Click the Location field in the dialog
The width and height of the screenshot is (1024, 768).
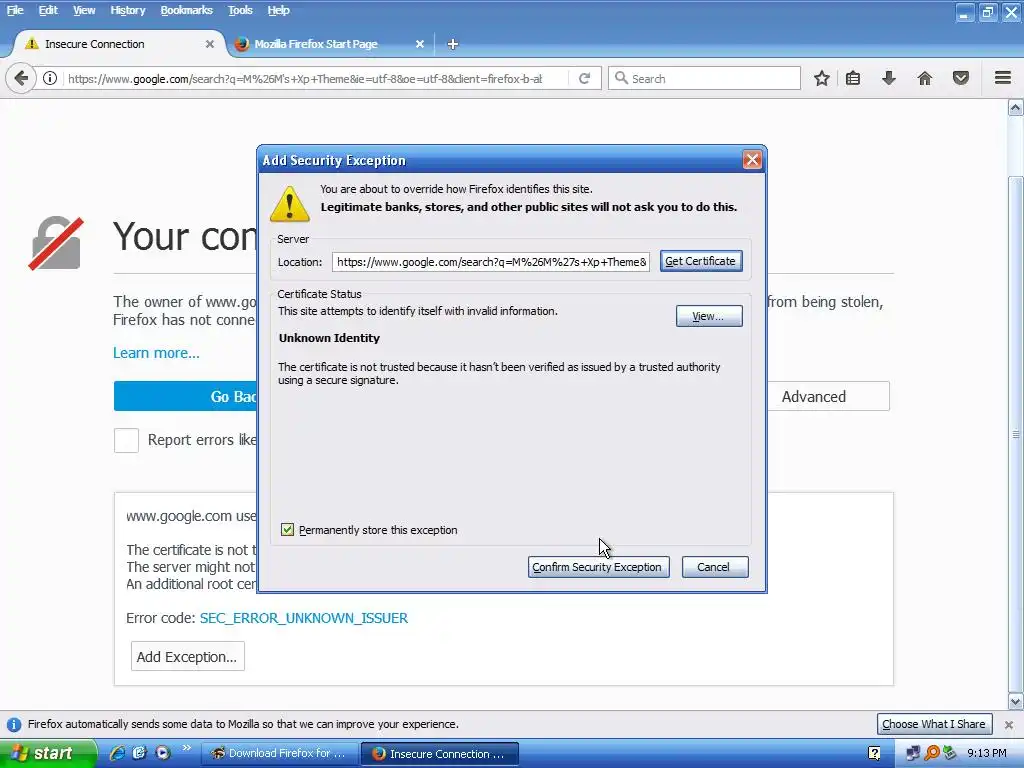pyautogui.click(x=490, y=262)
